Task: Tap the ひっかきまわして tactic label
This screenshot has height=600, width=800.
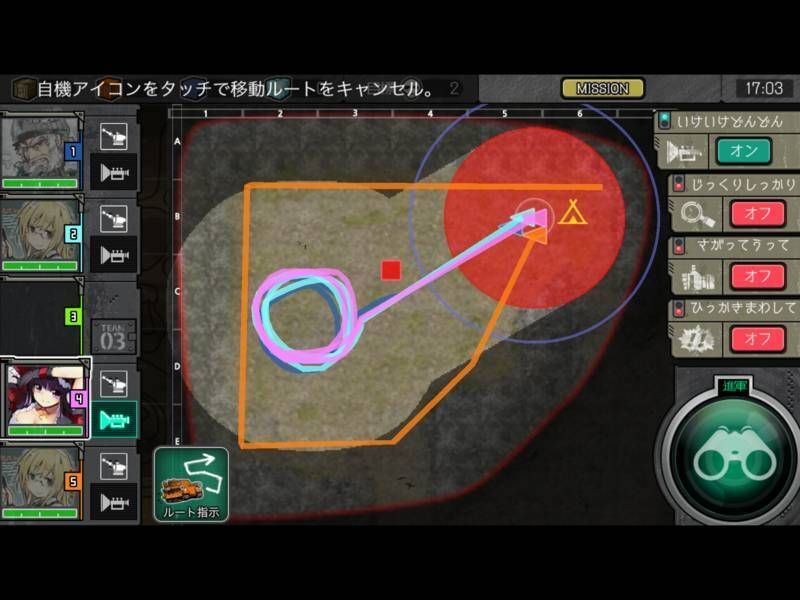Action: 744,308
